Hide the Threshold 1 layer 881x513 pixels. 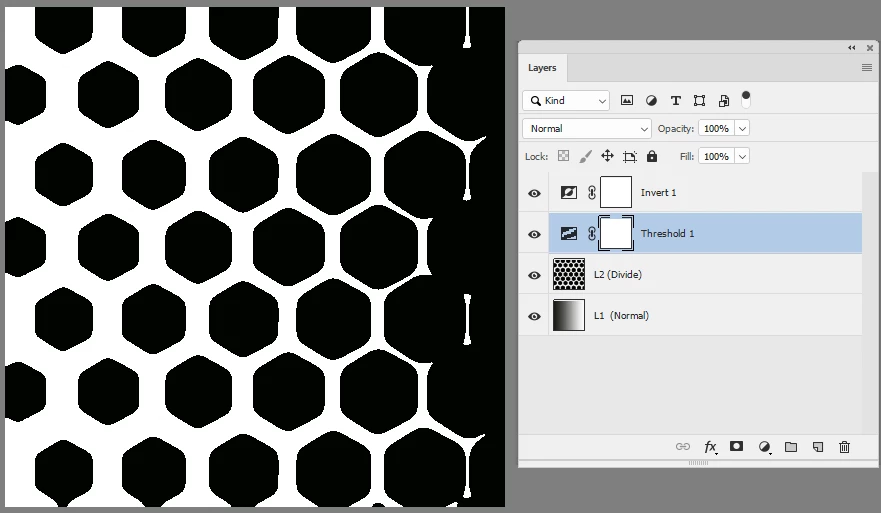534,234
